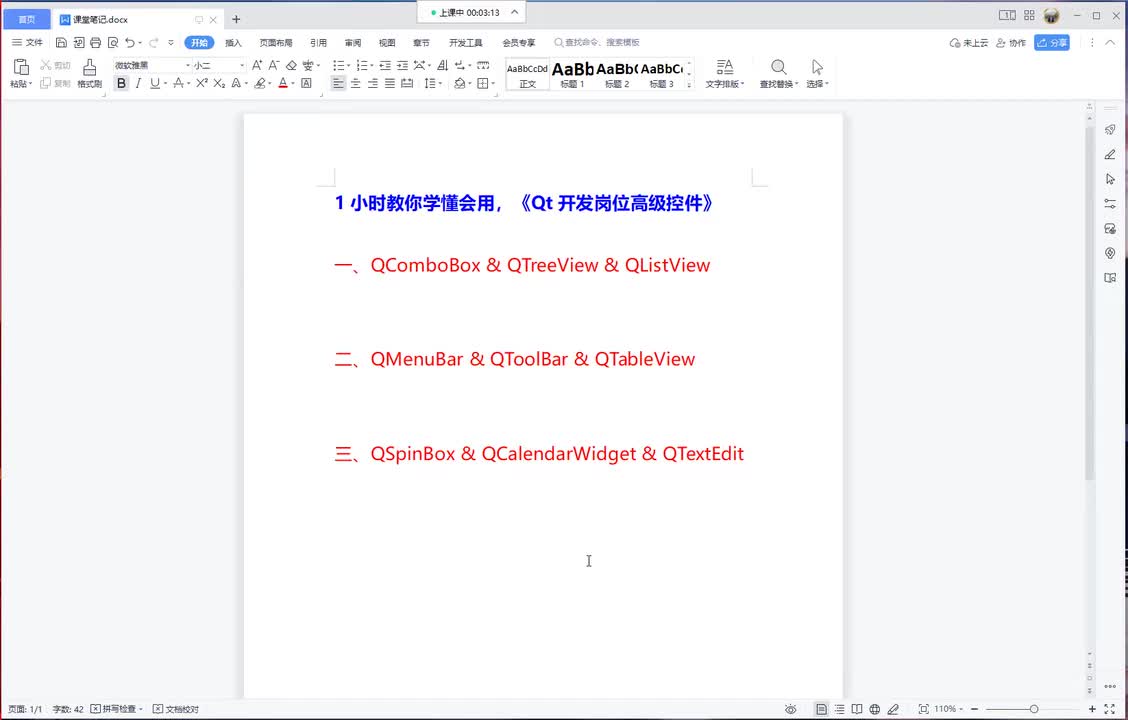Decrease paragraph indent
The image size is (1128, 720).
[385, 65]
